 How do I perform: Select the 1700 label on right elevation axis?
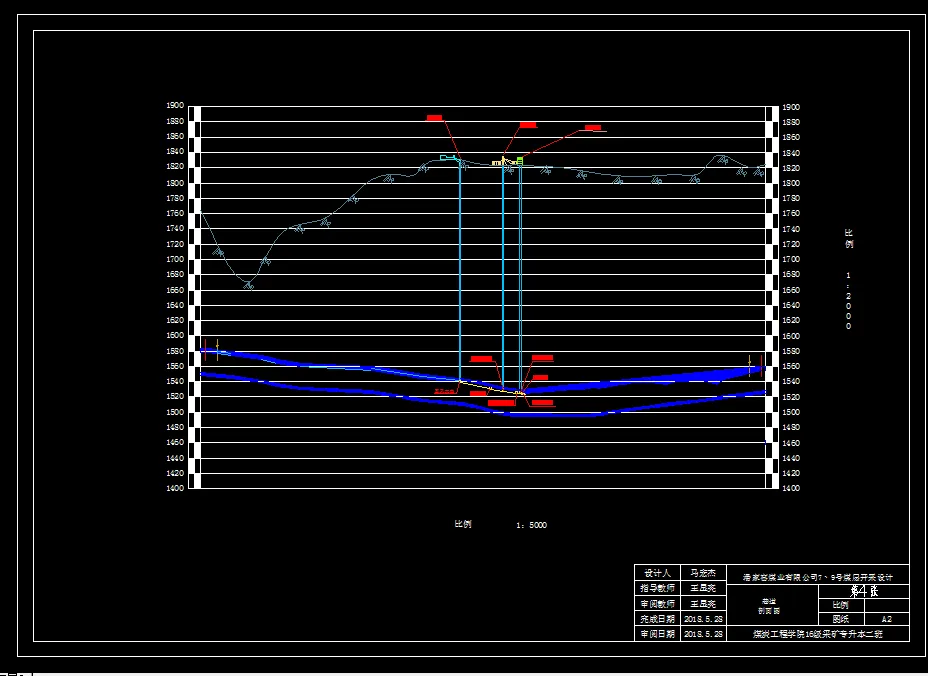[791, 259]
